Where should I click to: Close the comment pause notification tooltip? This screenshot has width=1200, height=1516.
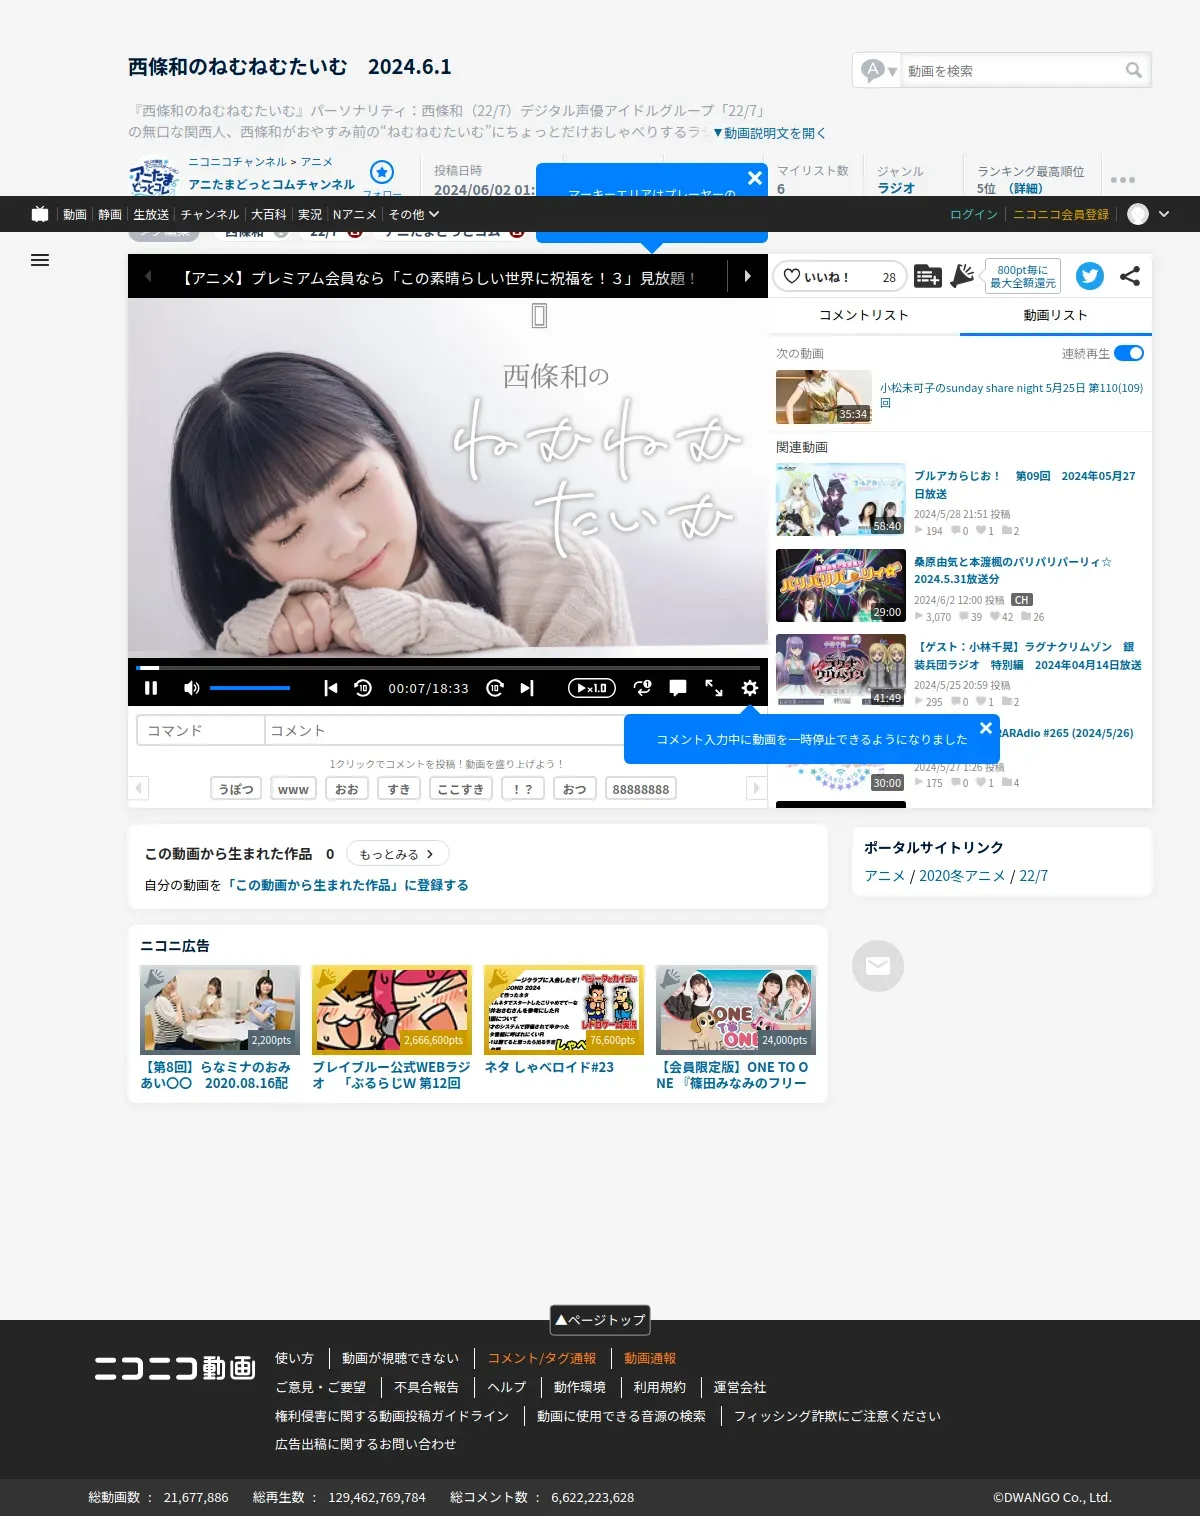tap(986, 728)
